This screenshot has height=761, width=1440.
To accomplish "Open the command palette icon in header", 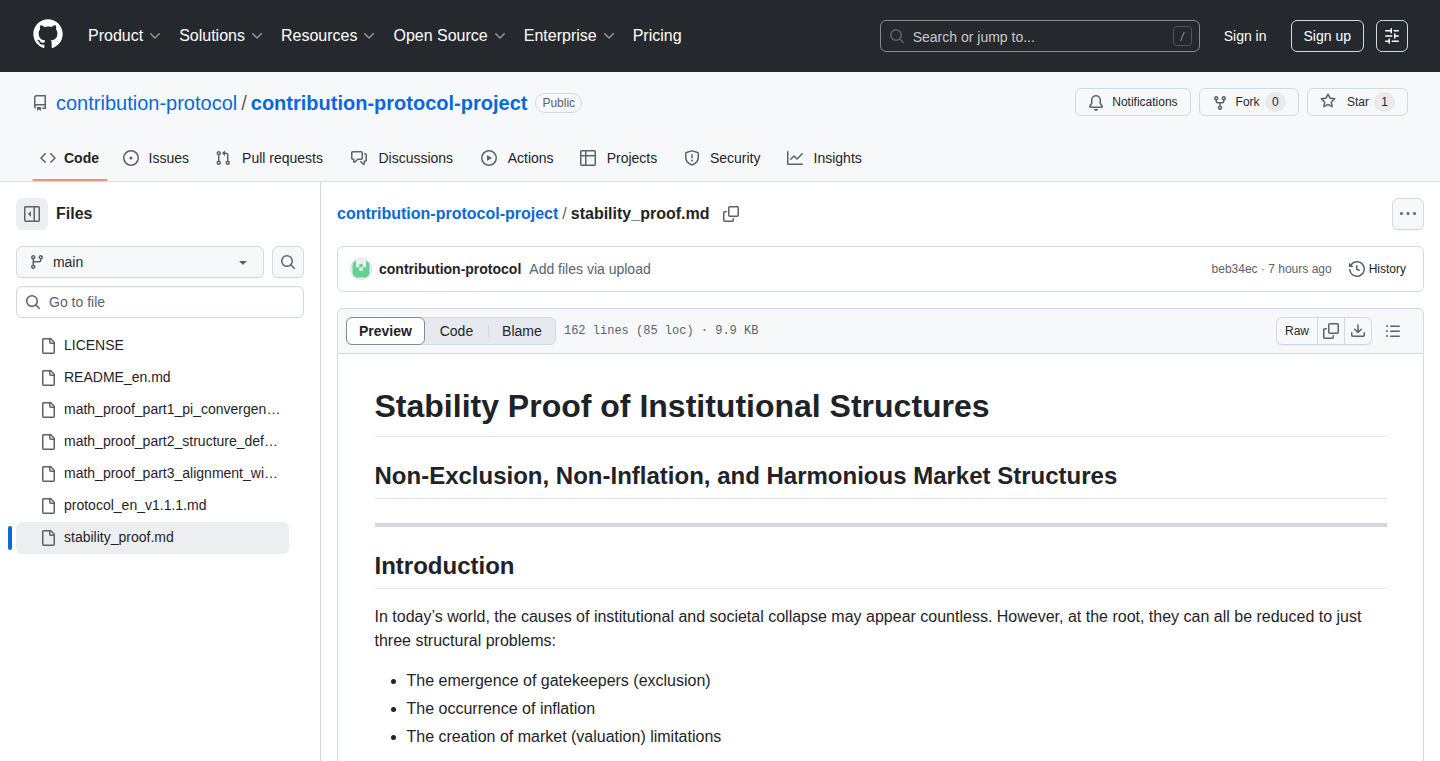I will click(1392, 36).
